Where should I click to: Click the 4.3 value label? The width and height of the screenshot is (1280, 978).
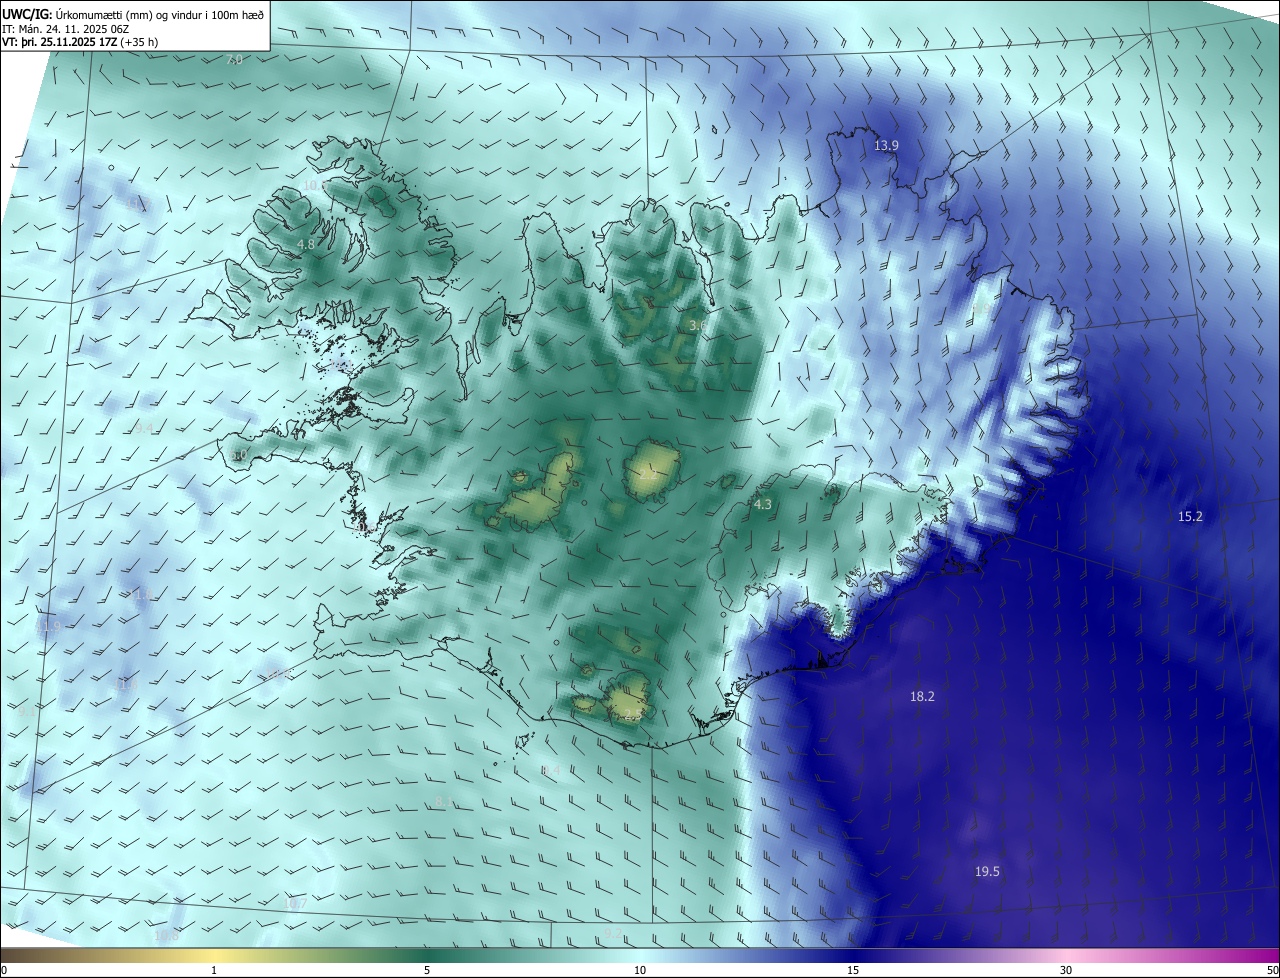click(763, 505)
